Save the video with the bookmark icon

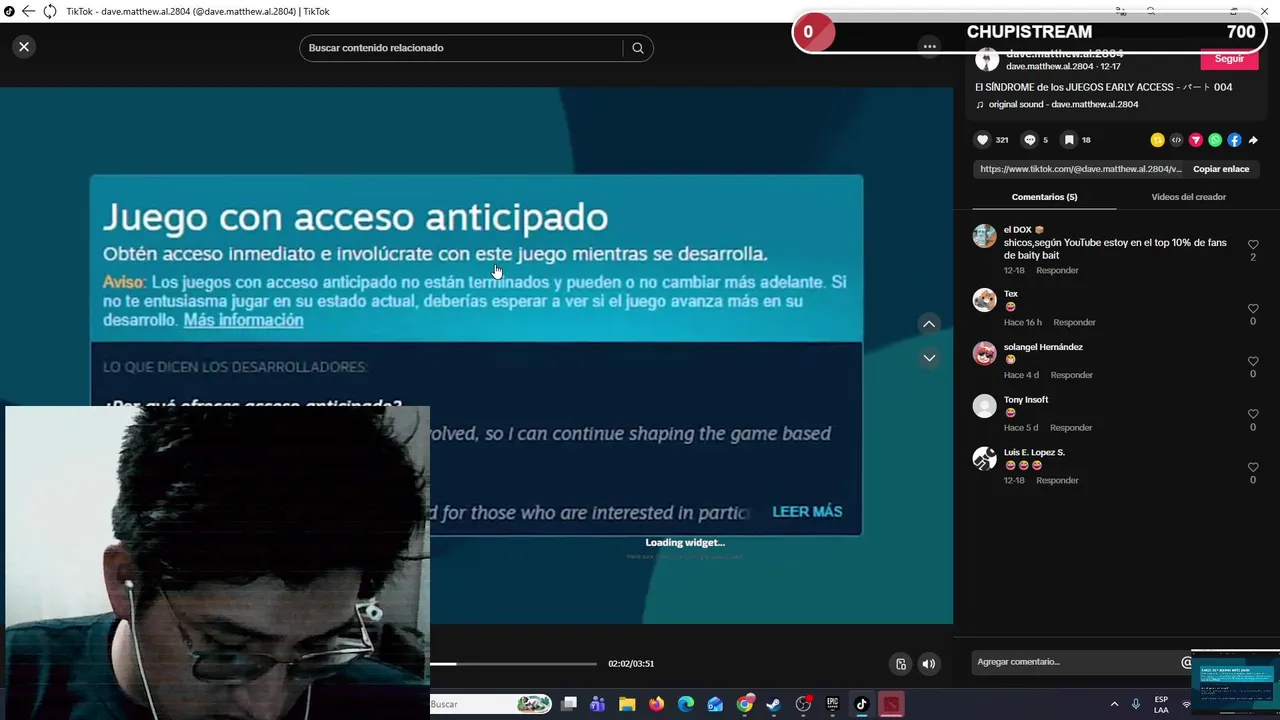coord(1069,140)
